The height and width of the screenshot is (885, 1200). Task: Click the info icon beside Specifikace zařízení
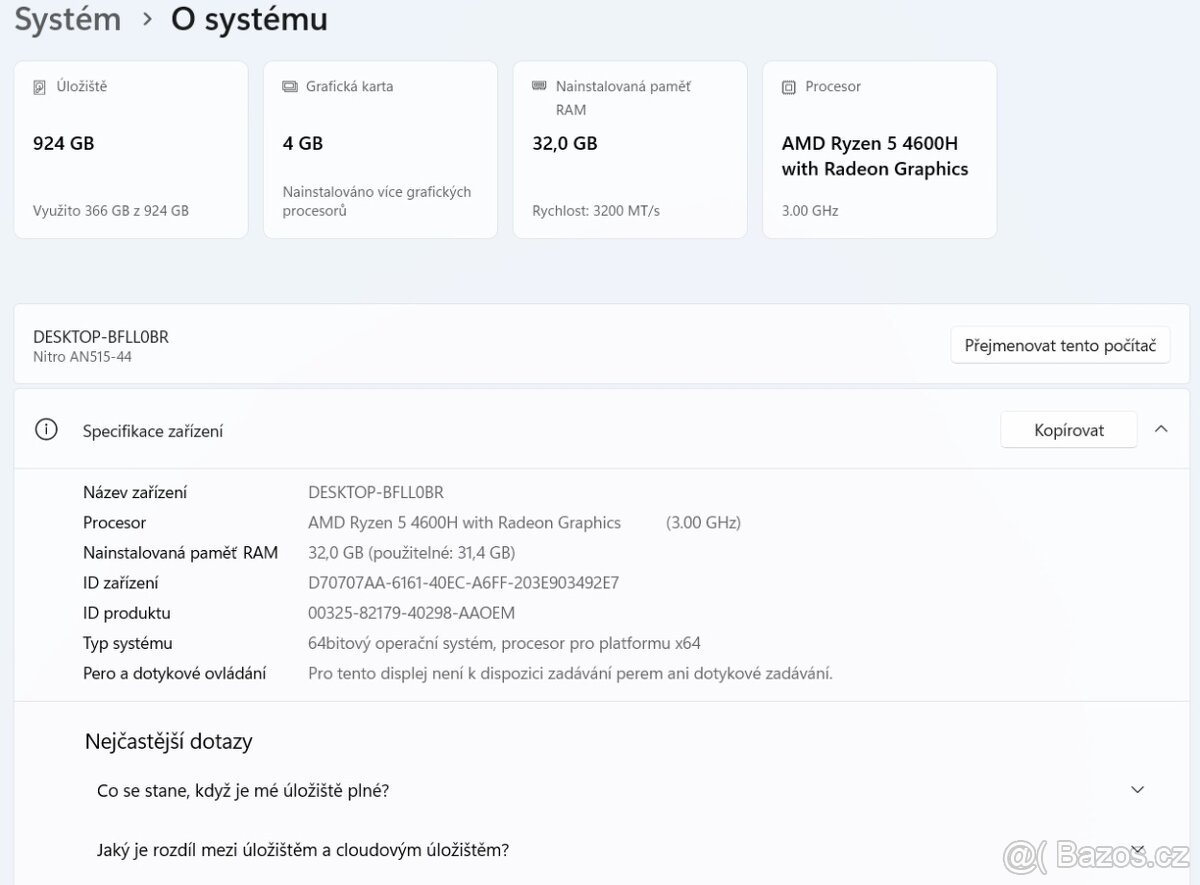(x=45, y=429)
